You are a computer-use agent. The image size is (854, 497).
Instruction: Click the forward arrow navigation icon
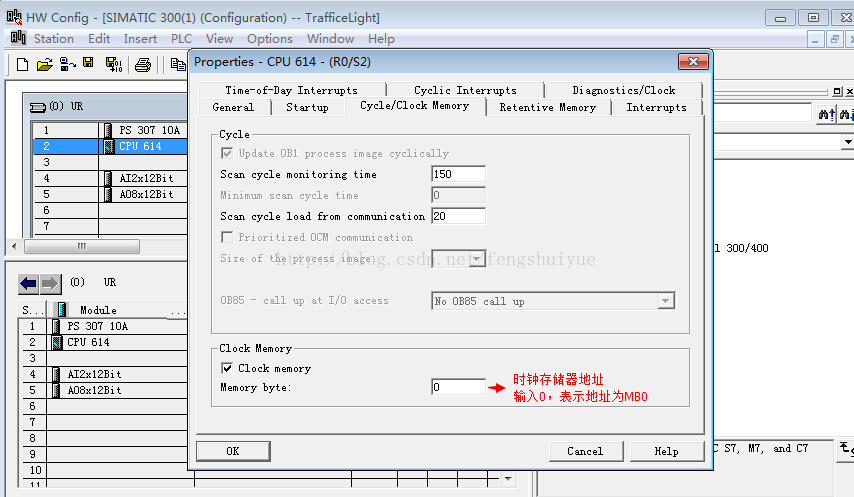pos(50,283)
